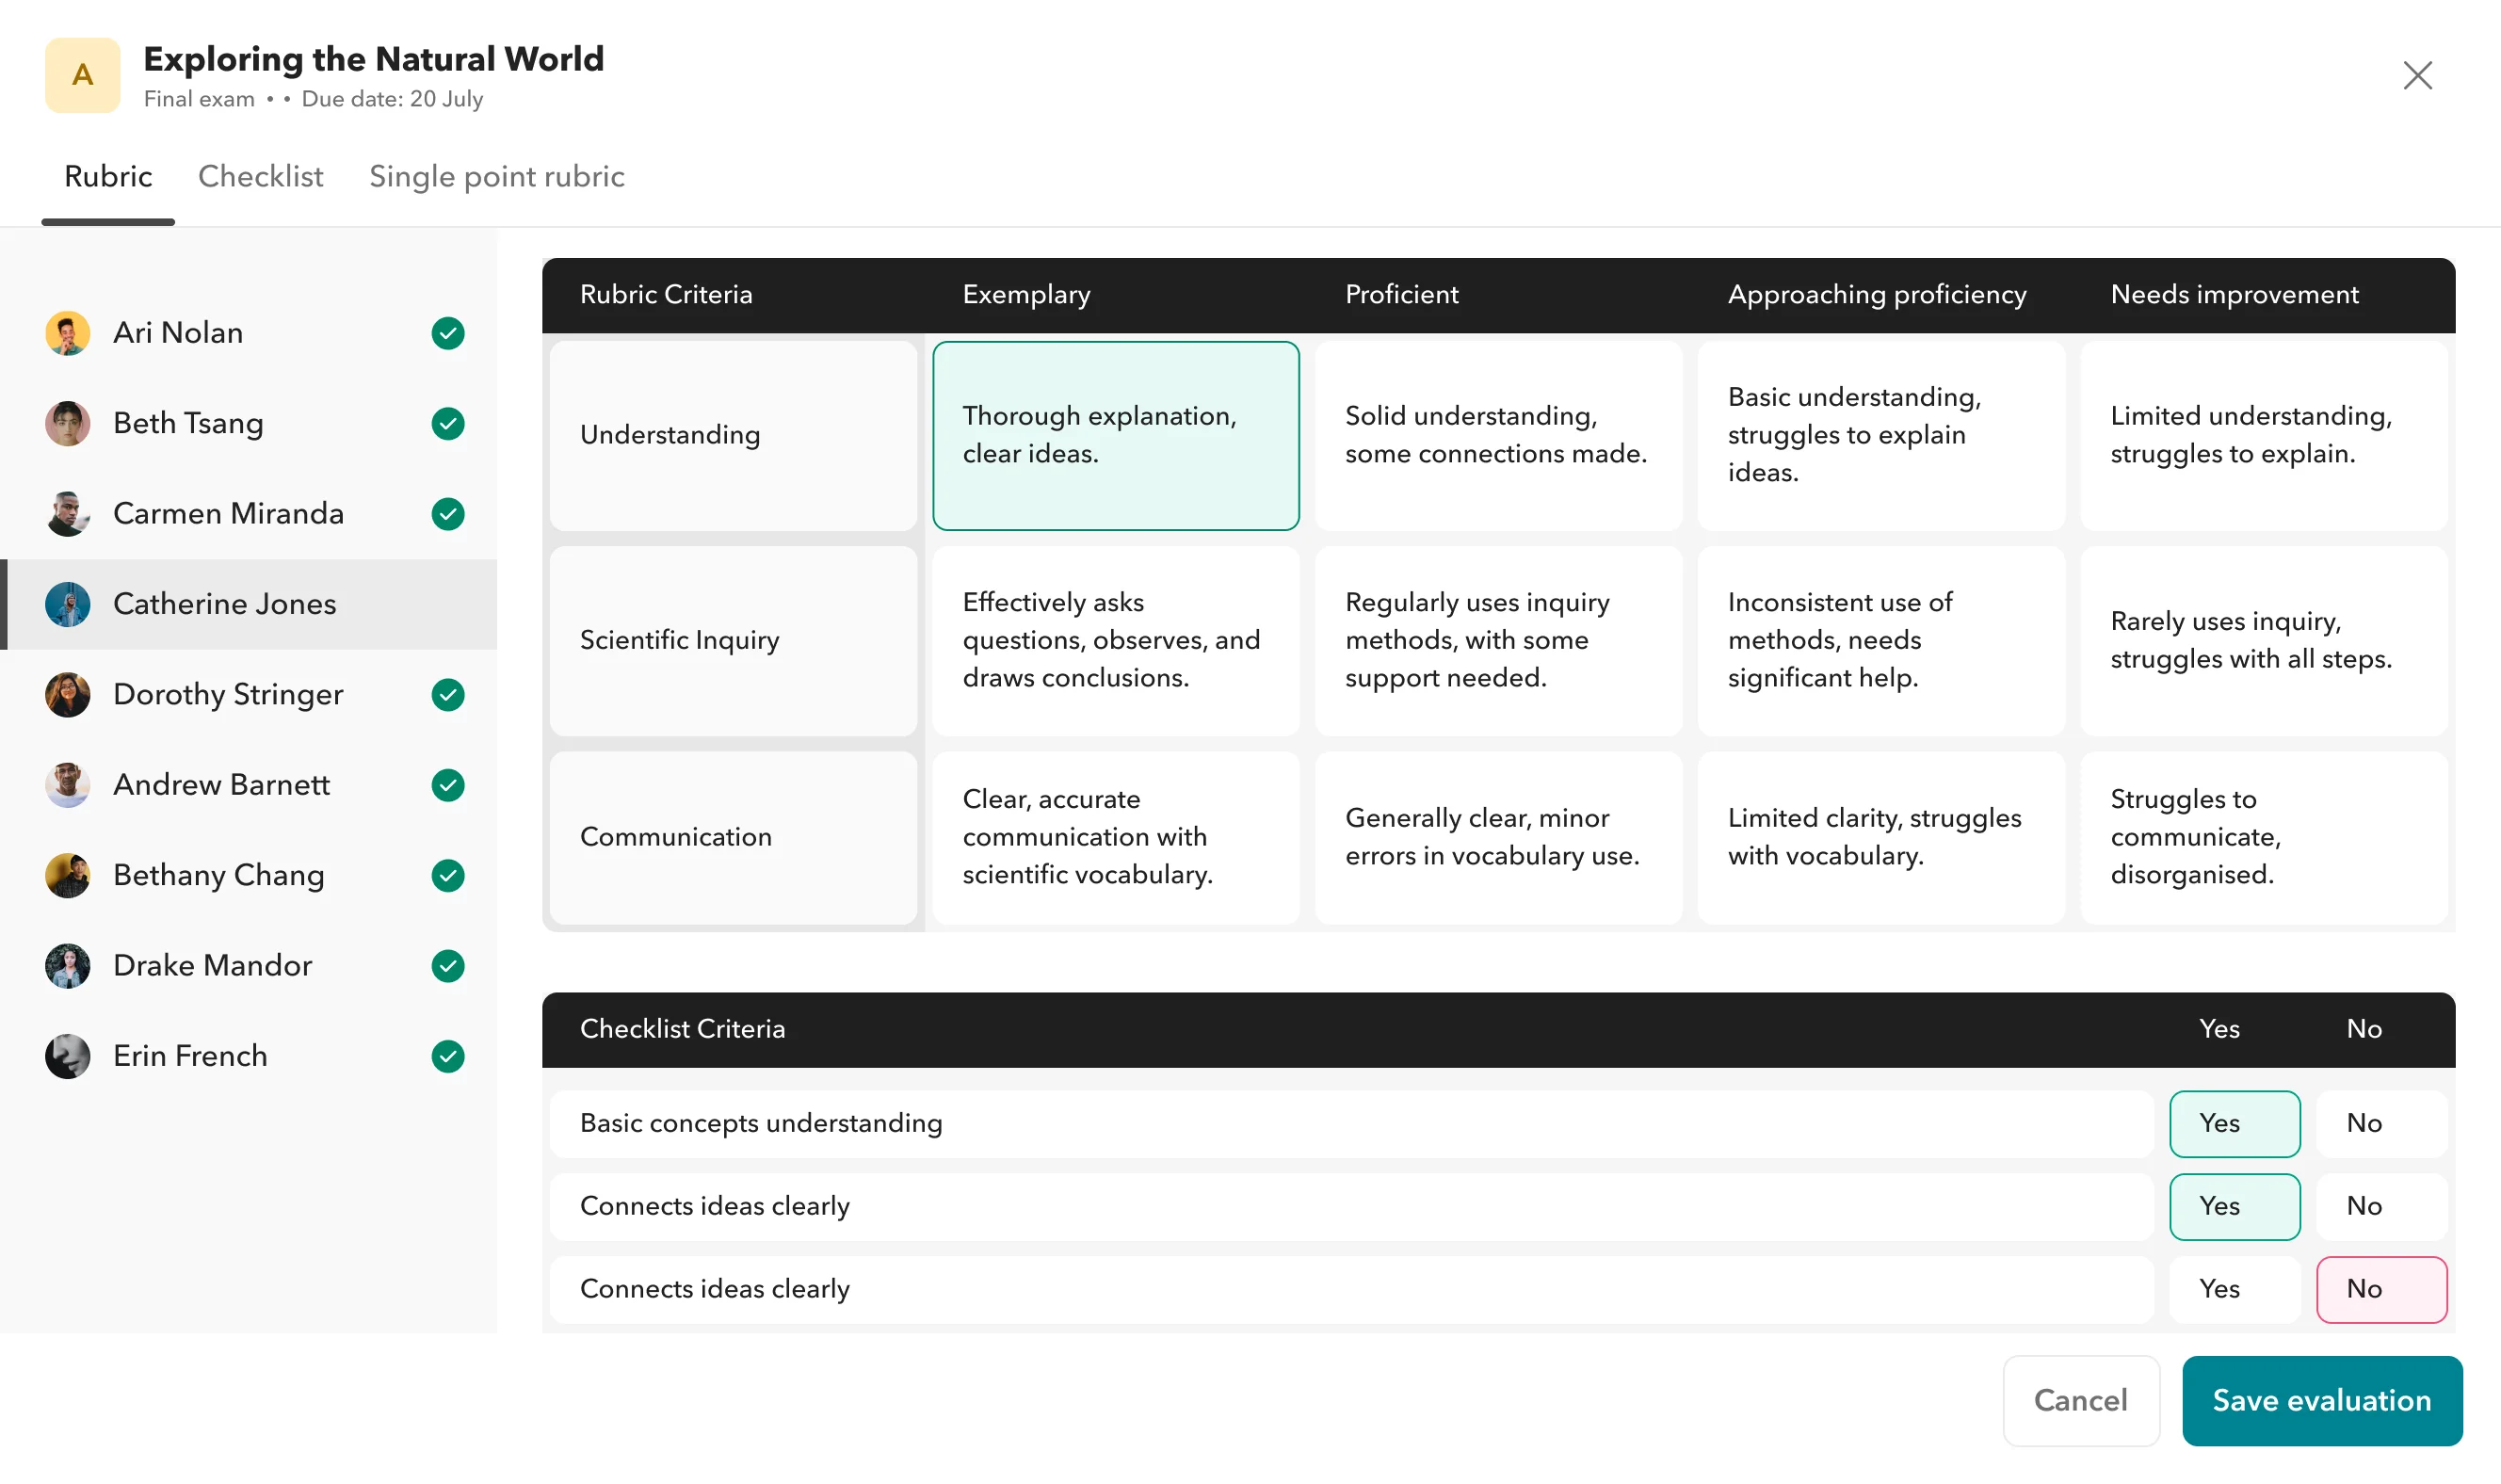Close the evaluation dialog with X
The height and width of the screenshot is (1484, 2501).
coord(2417,75)
